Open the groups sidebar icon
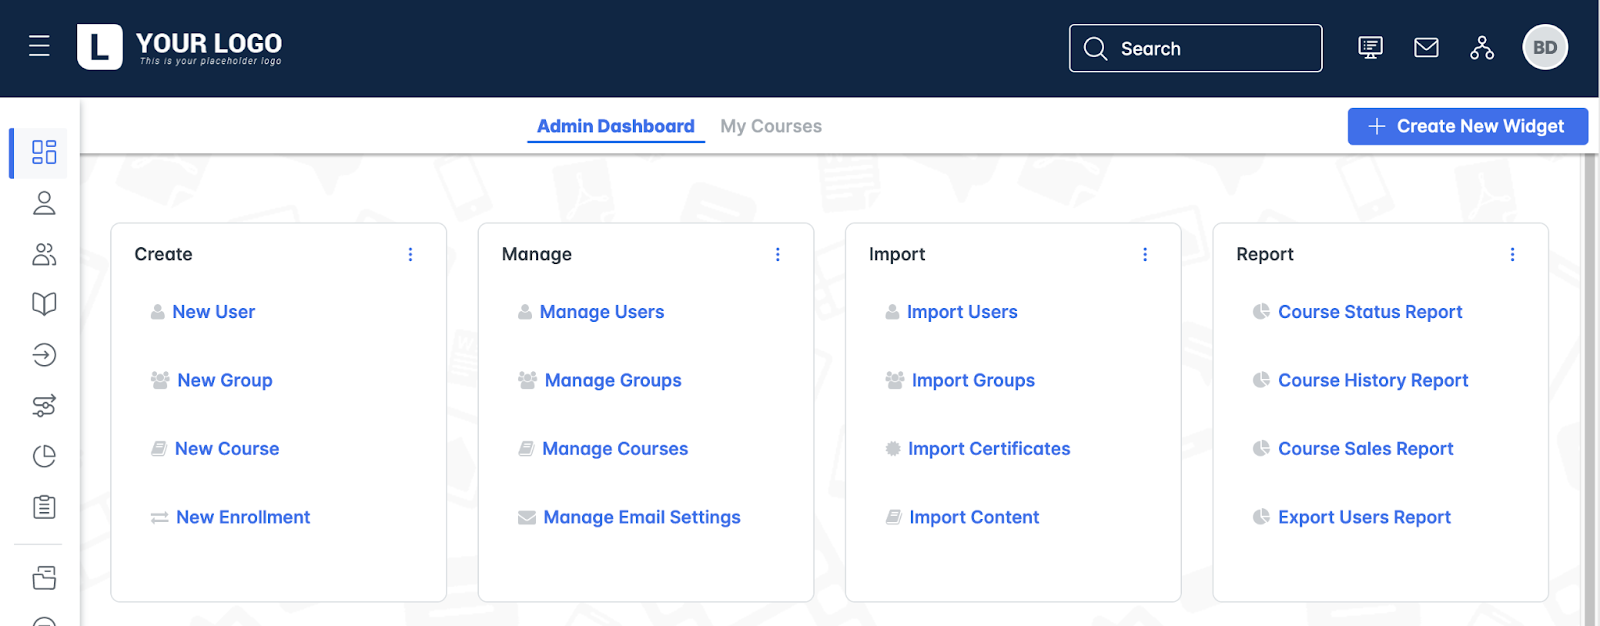This screenshot has height=626, width=1600. [x=44, y=254]
